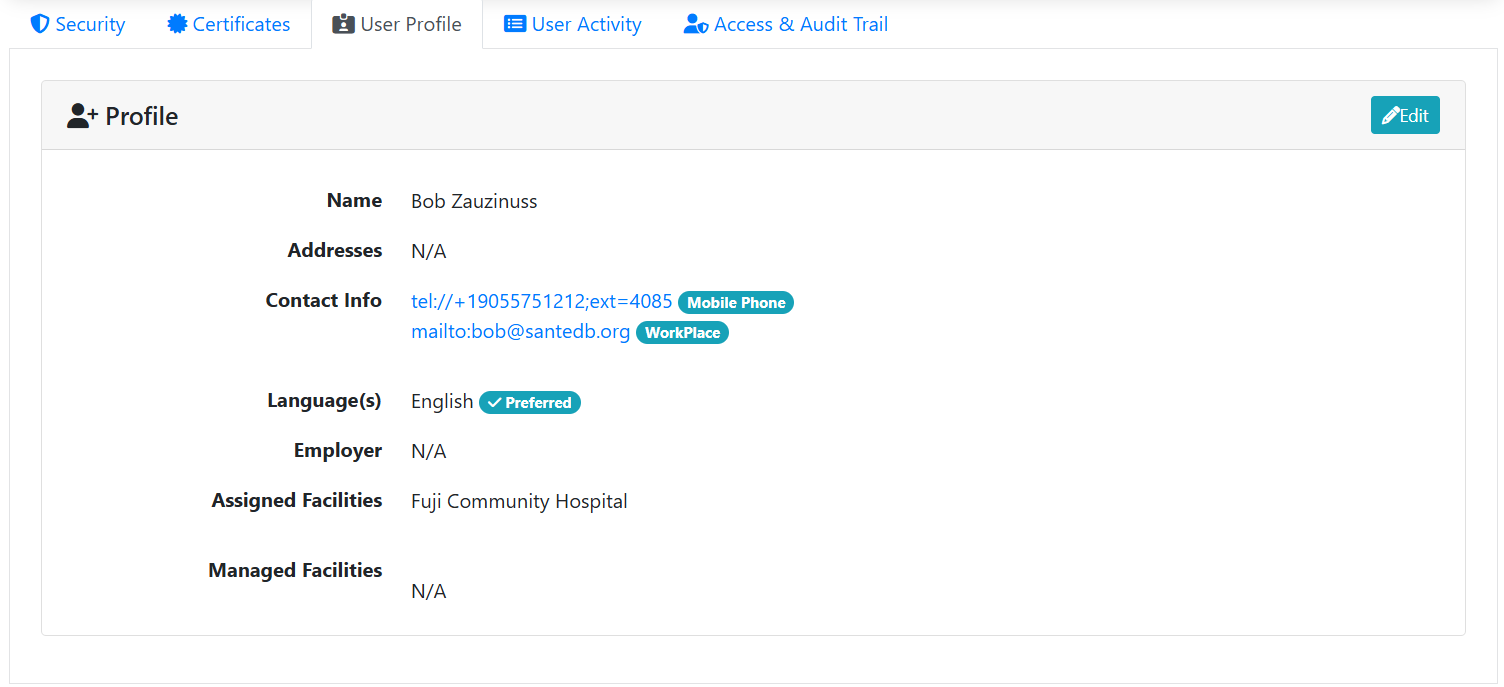Click the ID badge icon on User Profile

tap(343, 24)
